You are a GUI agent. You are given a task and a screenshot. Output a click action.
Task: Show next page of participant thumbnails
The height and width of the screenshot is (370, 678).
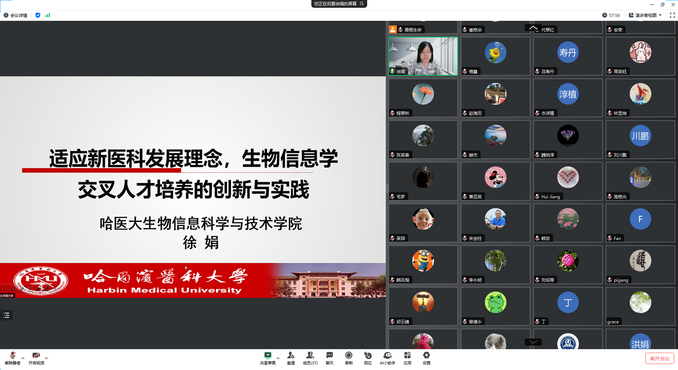[x=533, y=342]
